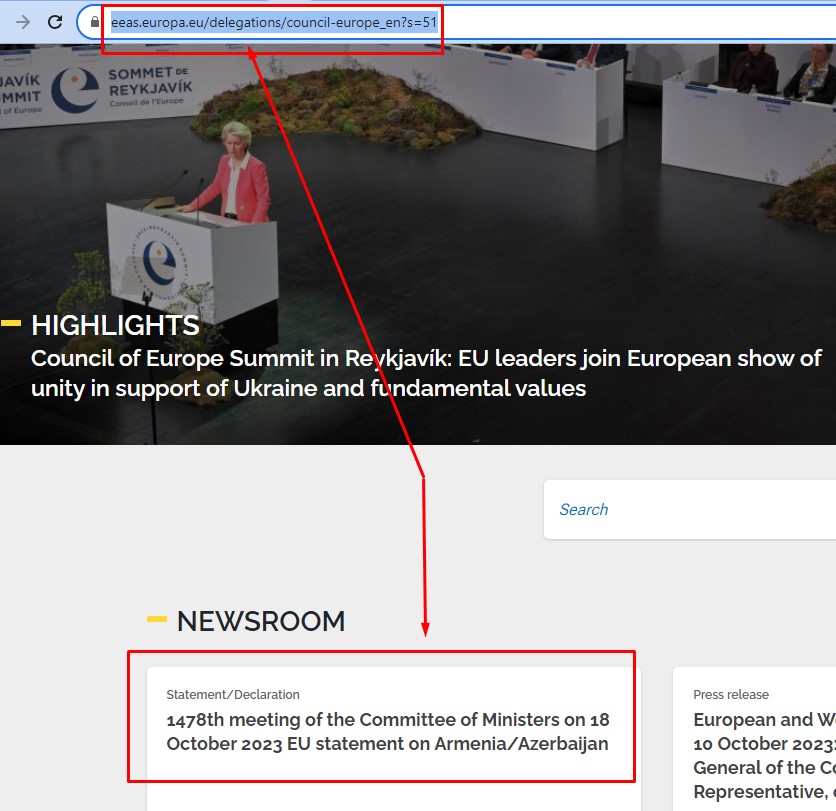Viewport: 836px width, 811px height.
Task: Click the padlock site info icon
Action: click(95, 22)
